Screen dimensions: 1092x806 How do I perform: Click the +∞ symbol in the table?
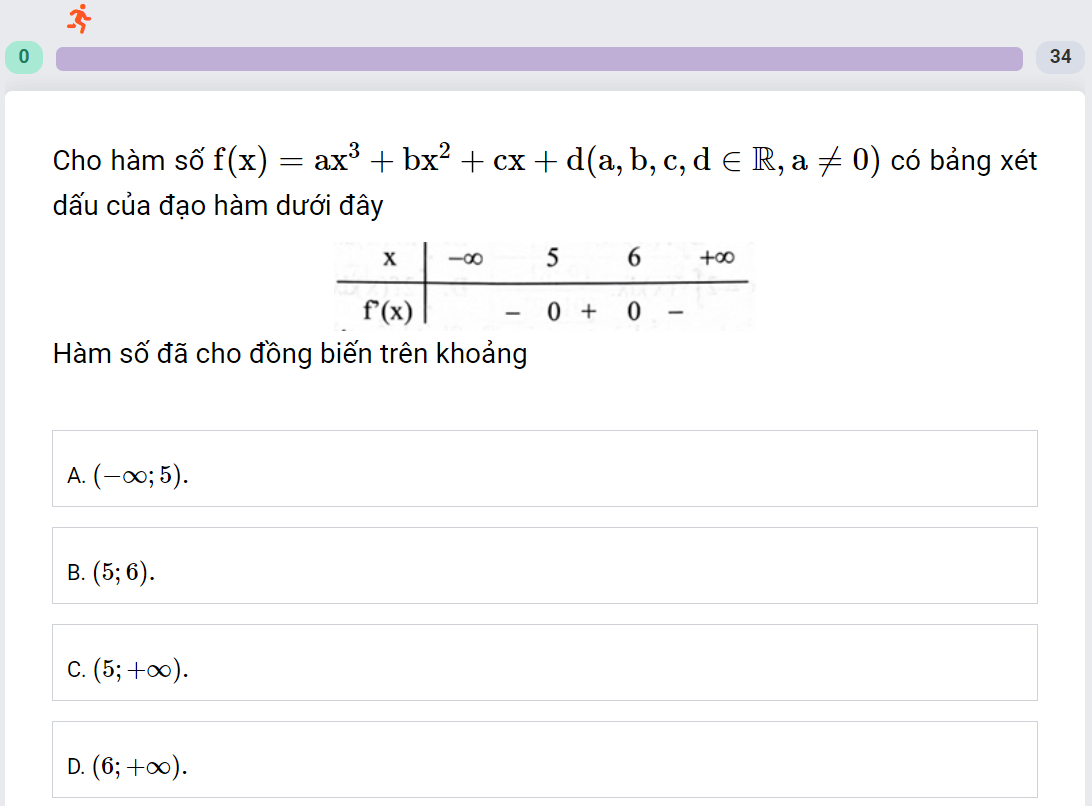[717, 258]
